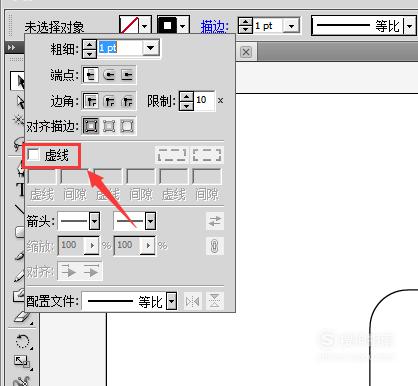Click the black stroke color swatch

167,25
